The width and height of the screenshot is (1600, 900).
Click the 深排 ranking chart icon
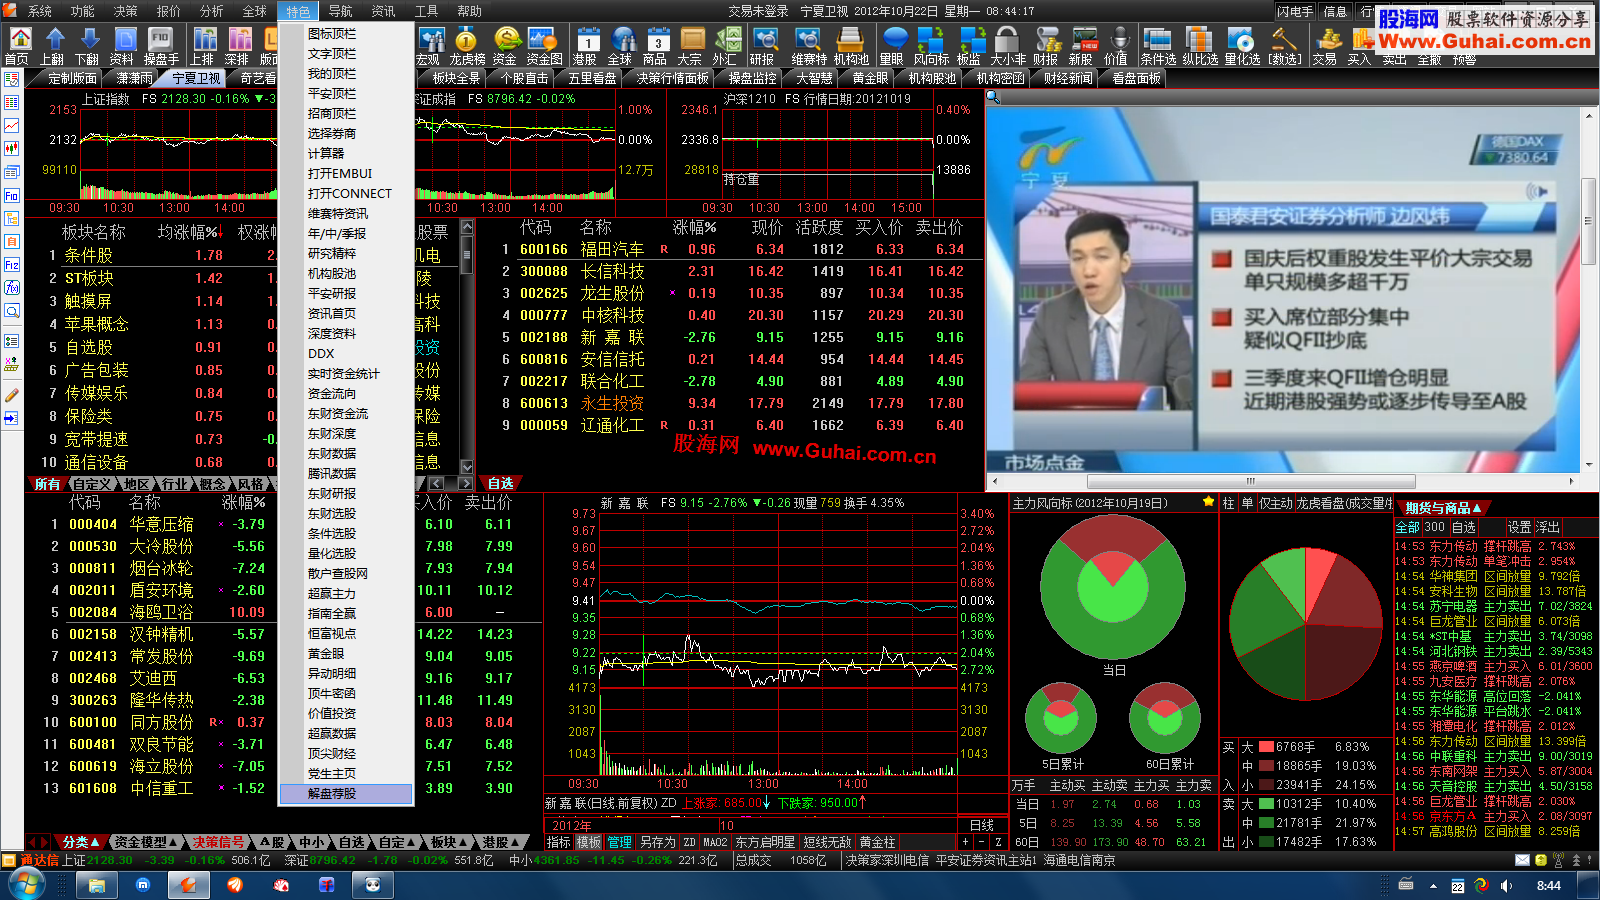[237, 46]
